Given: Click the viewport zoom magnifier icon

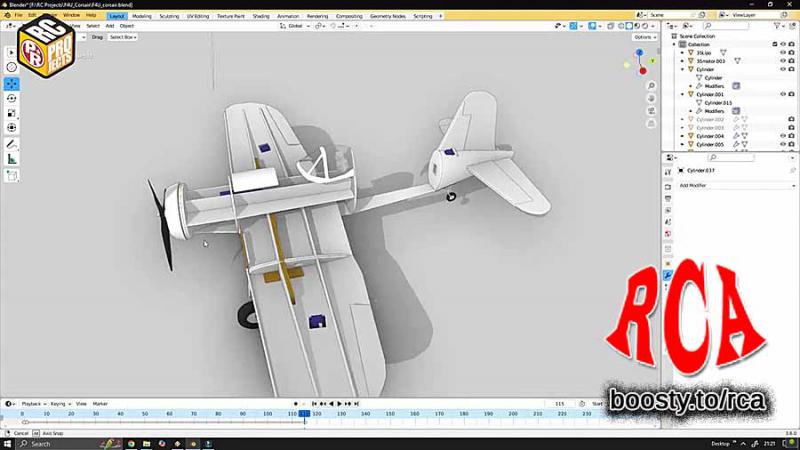Looking at the screenshot, I should point(651,86).
